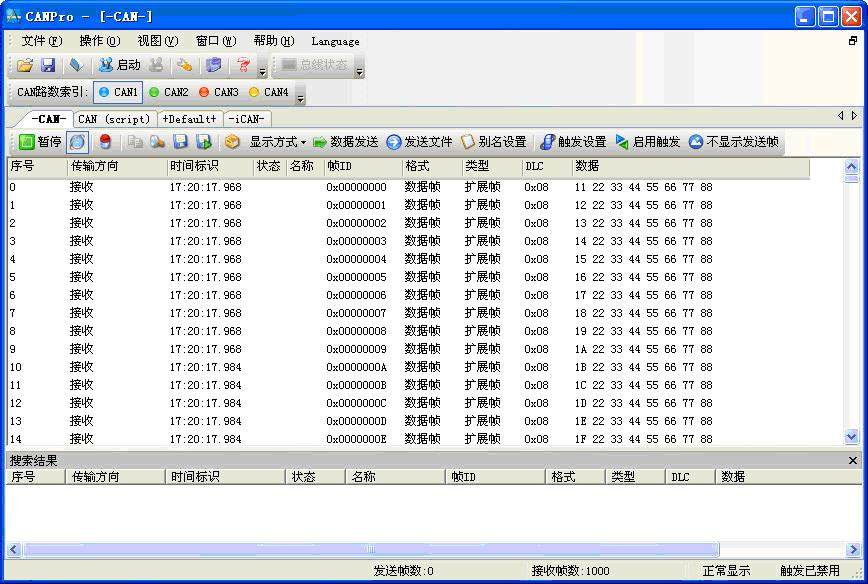The height and width of the screenshot is (584, 868).
Task: Open 触发设置 trigger settings
Action: click(x=574, y=142)
